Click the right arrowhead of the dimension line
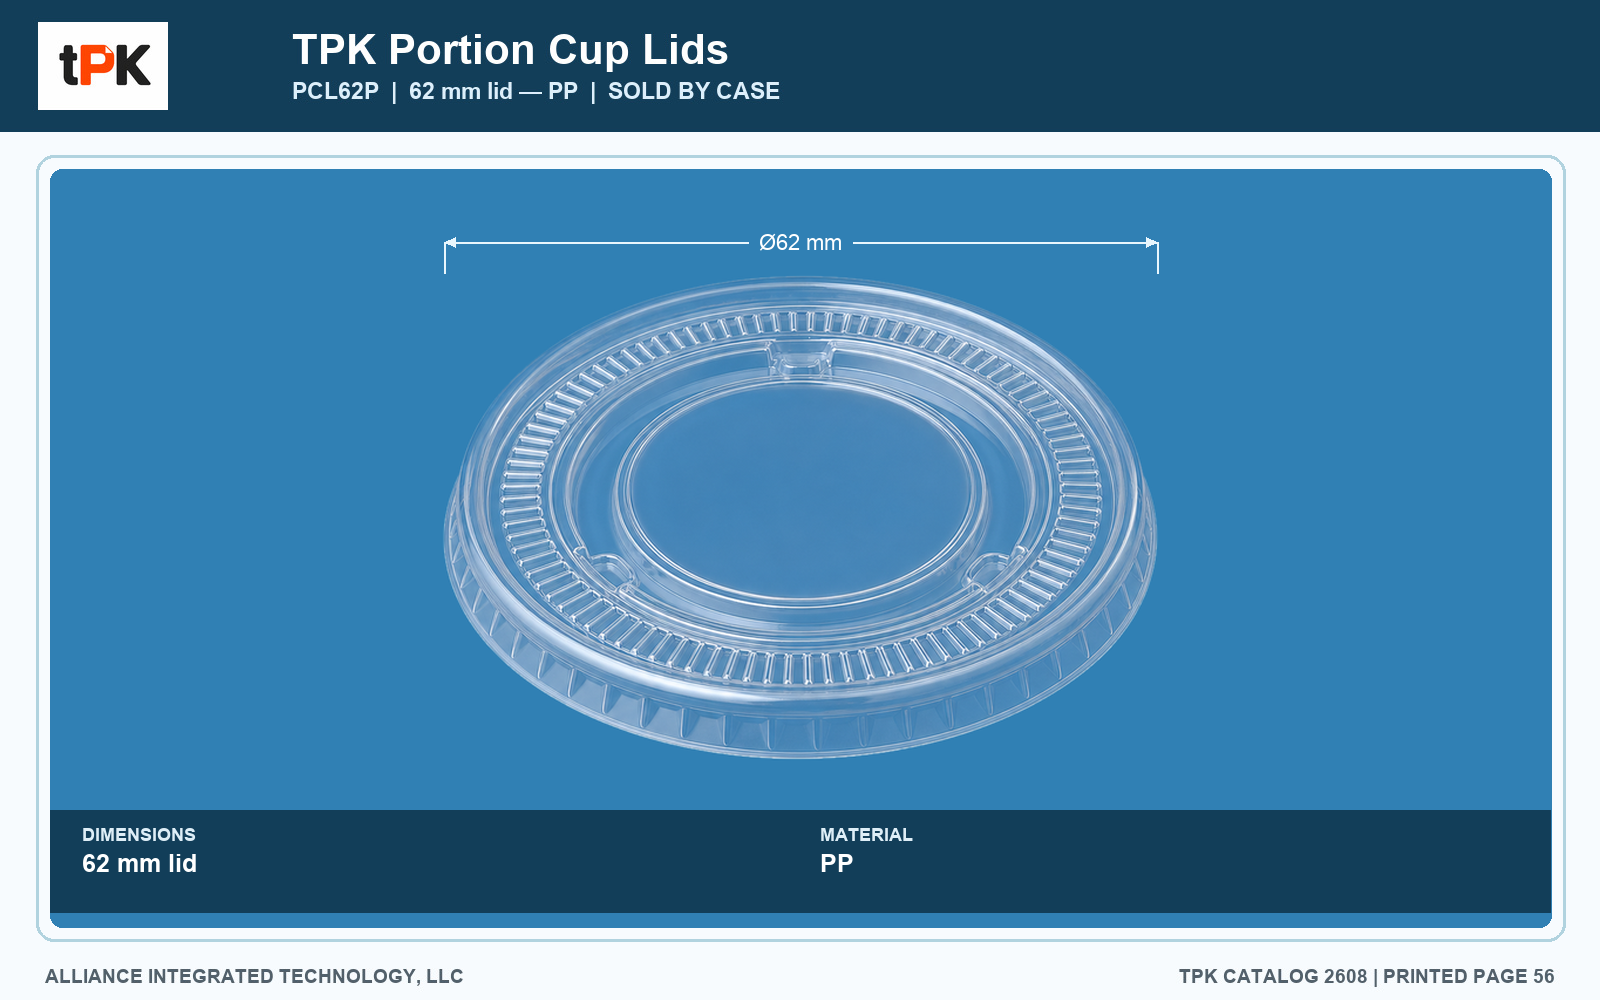Image resolution: width=1600 pixels, height=1000 pixels. tap(1152, 242)
